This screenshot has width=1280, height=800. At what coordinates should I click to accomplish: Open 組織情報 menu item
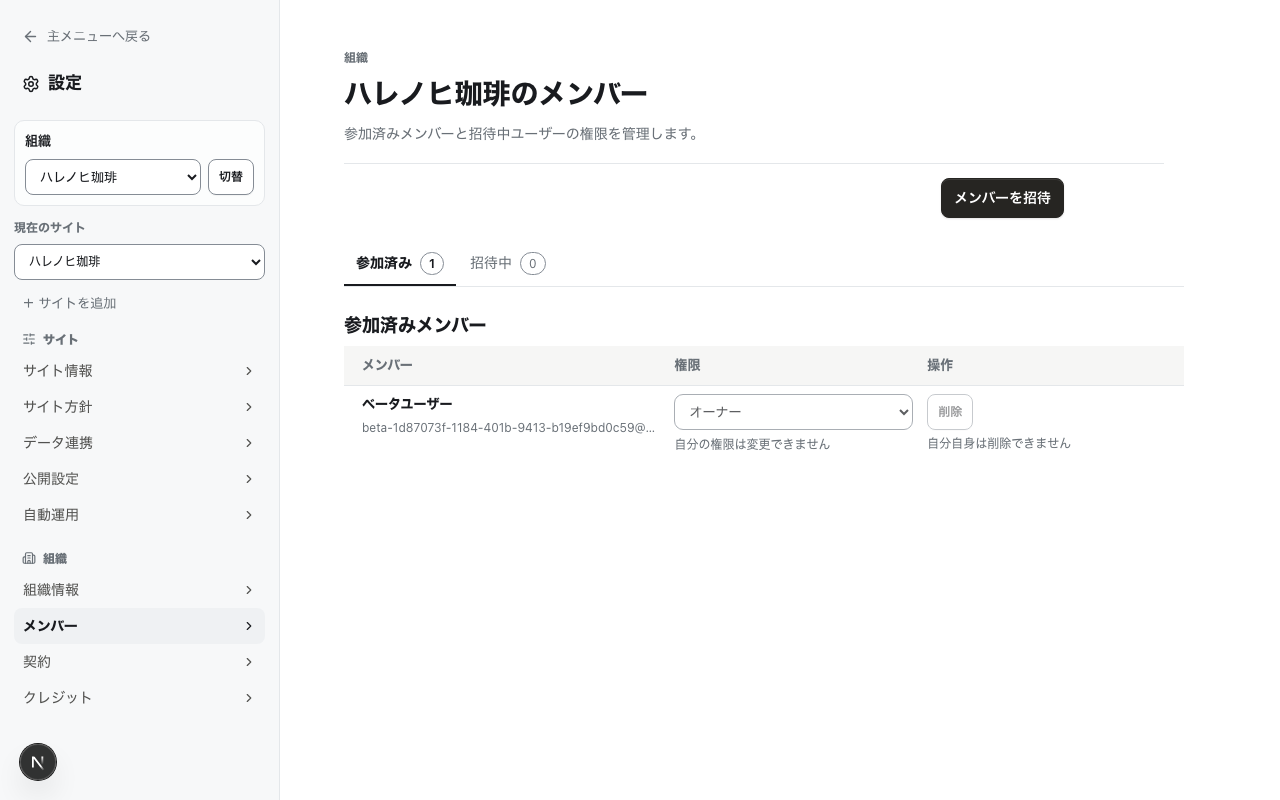click(x=139, y=590)
